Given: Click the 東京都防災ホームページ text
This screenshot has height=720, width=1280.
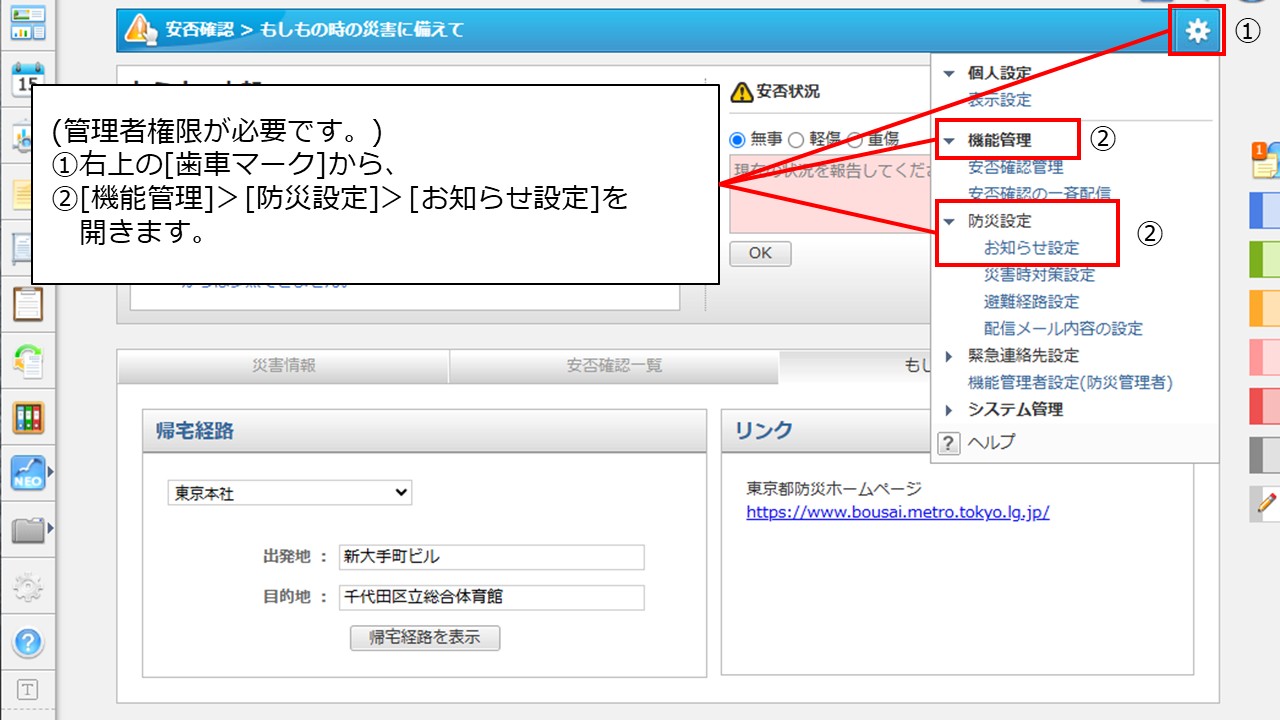Looking at the screenshot, I should pyautogui.click(x=834, y=489).
